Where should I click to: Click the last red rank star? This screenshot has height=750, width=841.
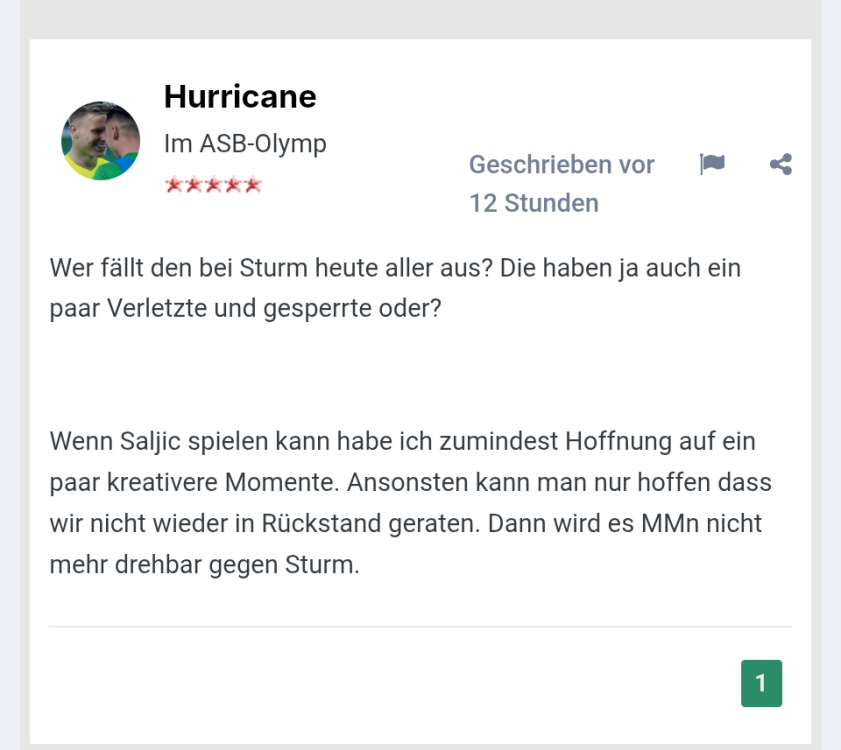tap(252, 185)
